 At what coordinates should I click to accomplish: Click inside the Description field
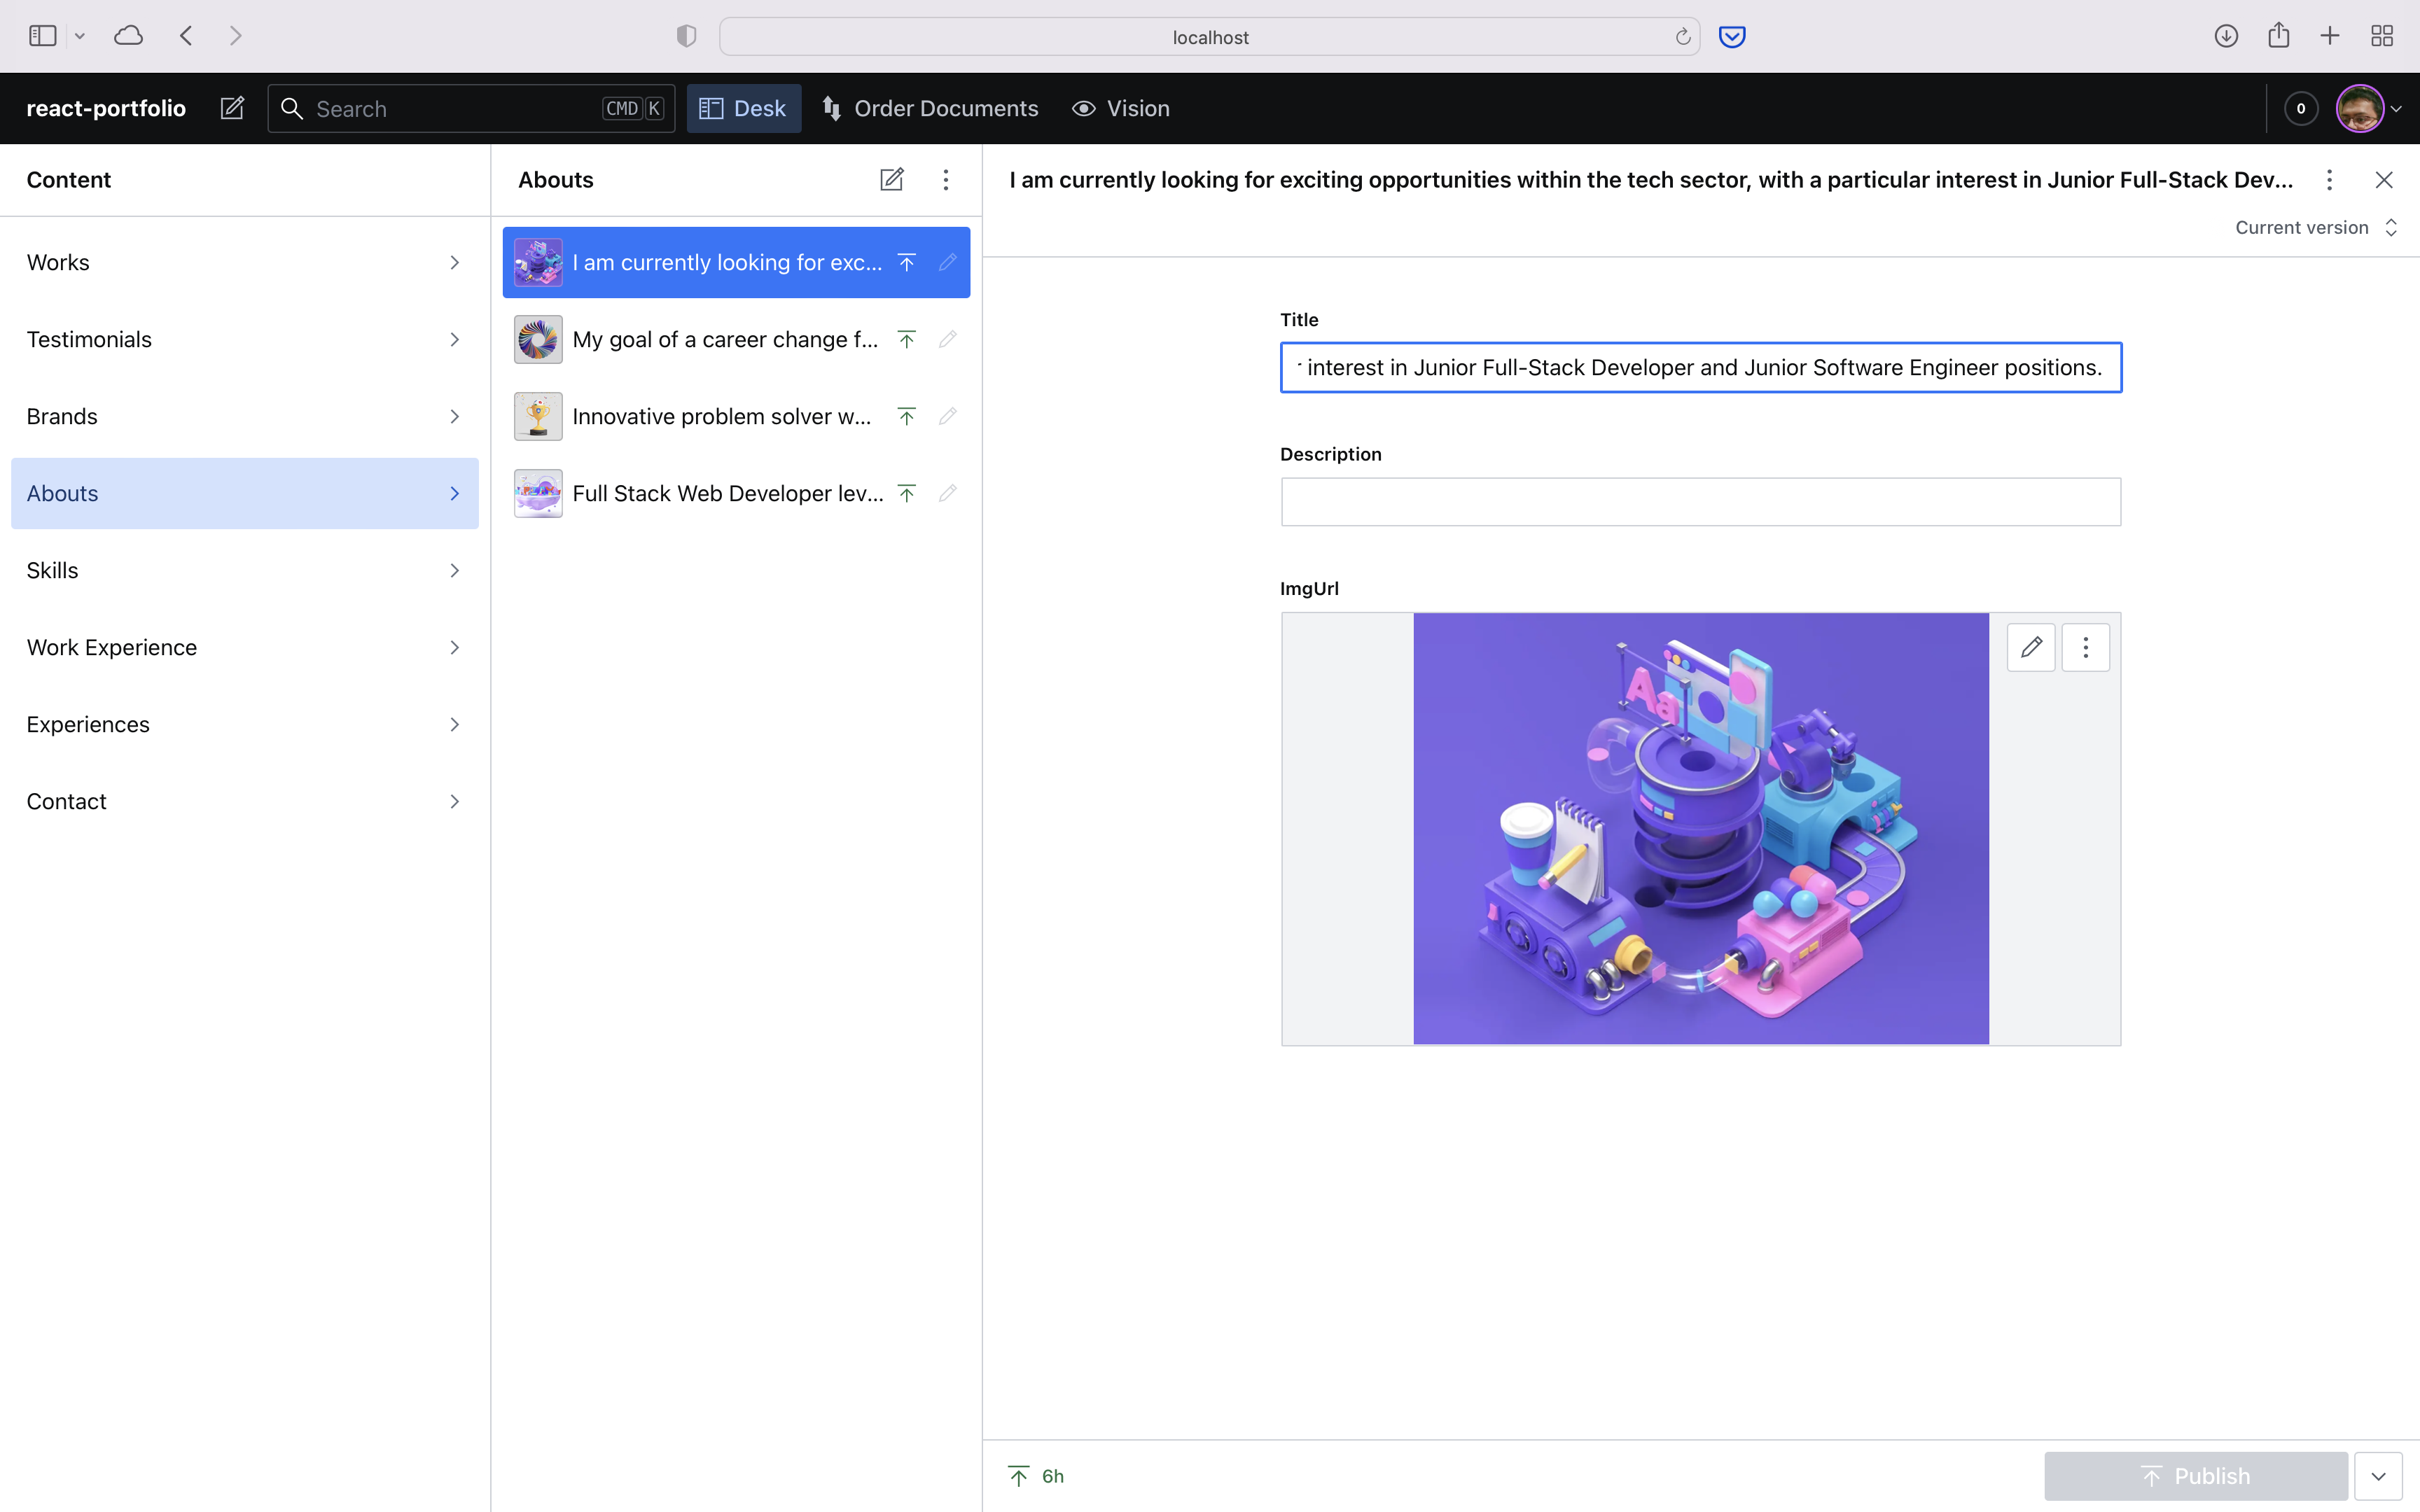pos(1699,501)
